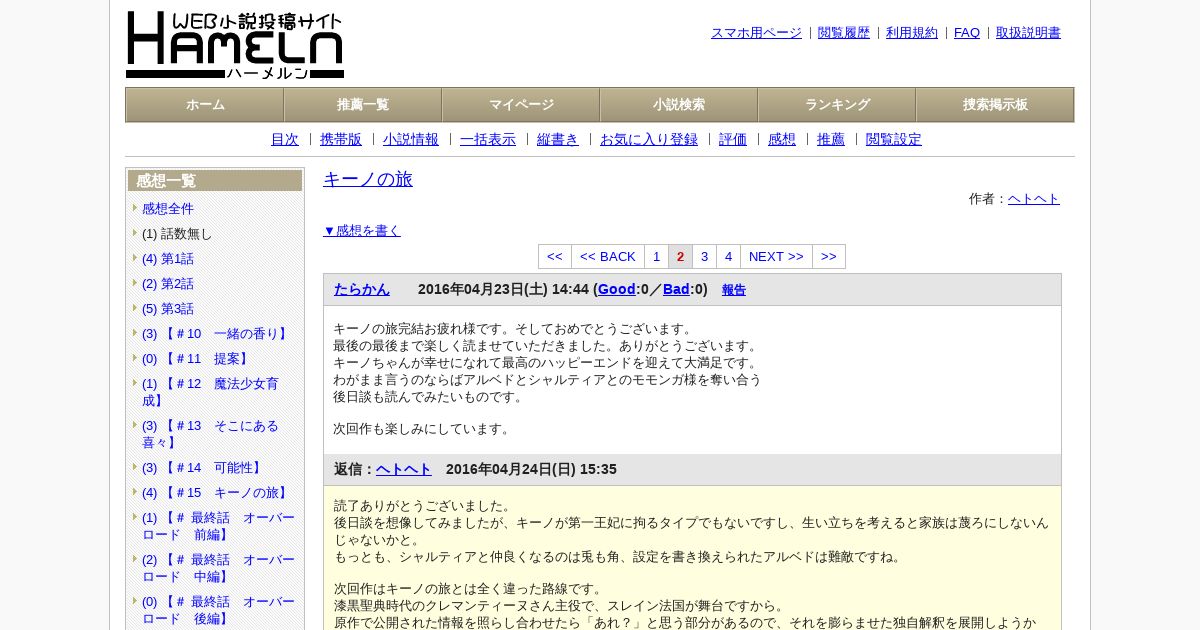Open 閲覧履歴 in the header
The width and height of the screenshot is (1200, 630).
tap(844, 33)
